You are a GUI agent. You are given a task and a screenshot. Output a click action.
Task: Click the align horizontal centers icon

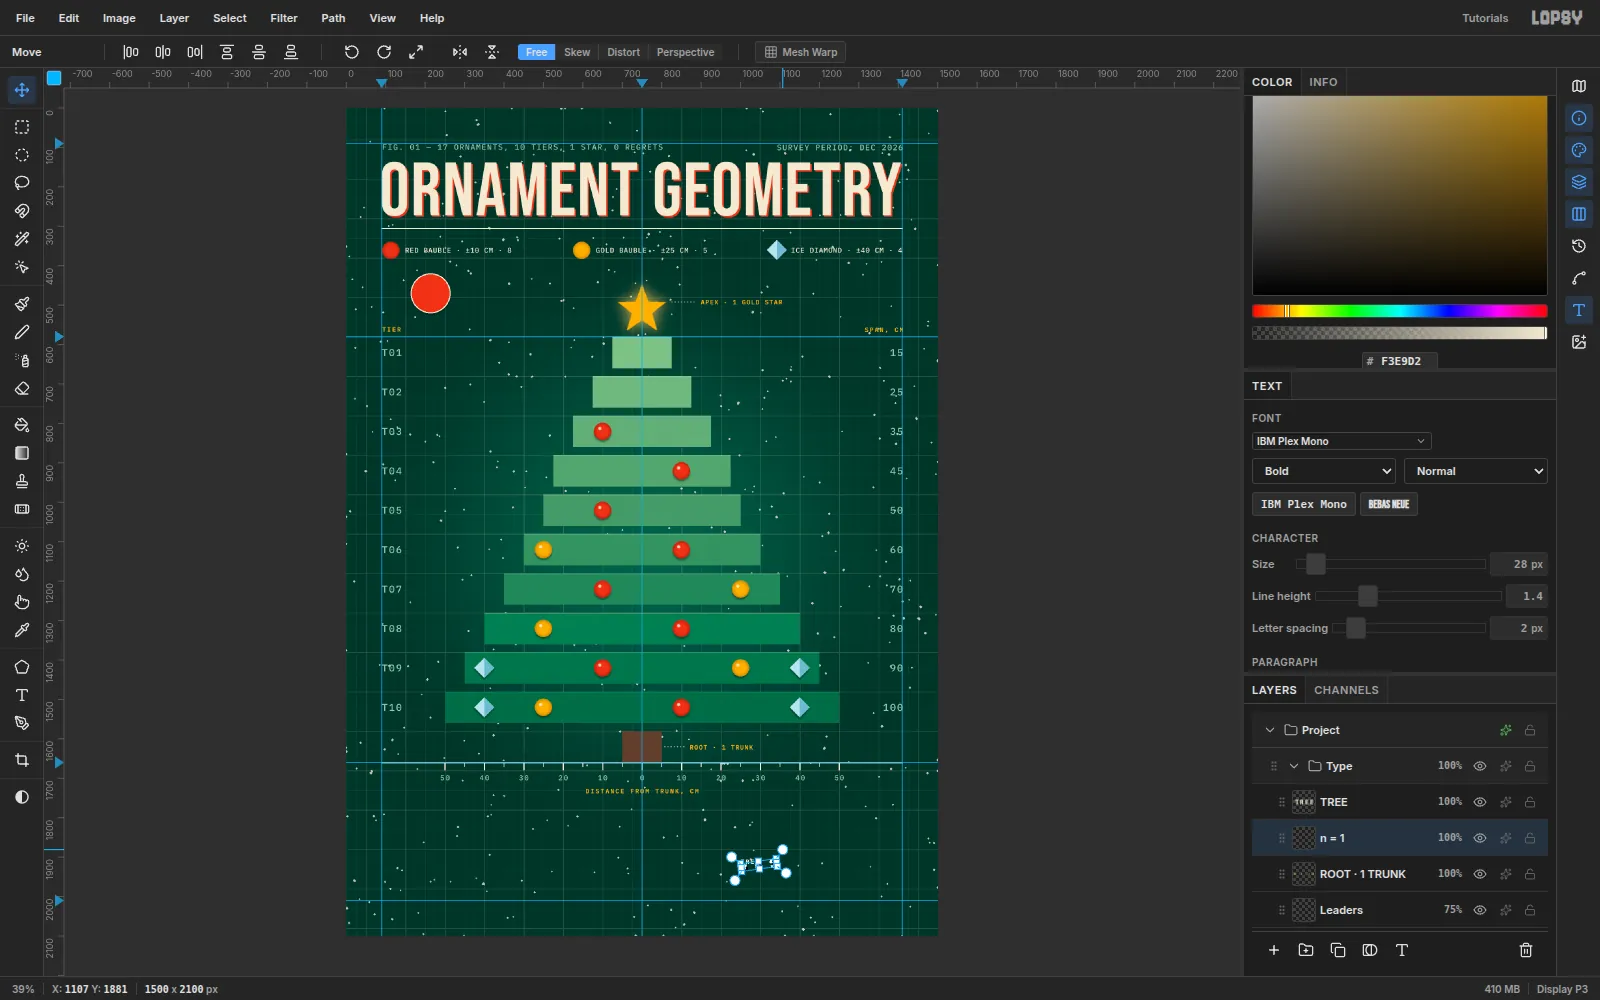coord(163,52)
